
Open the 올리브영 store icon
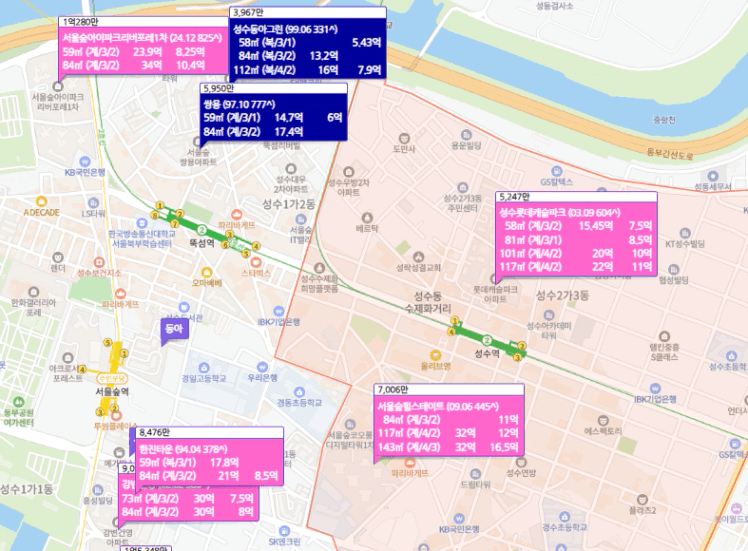tap(435, 355)
